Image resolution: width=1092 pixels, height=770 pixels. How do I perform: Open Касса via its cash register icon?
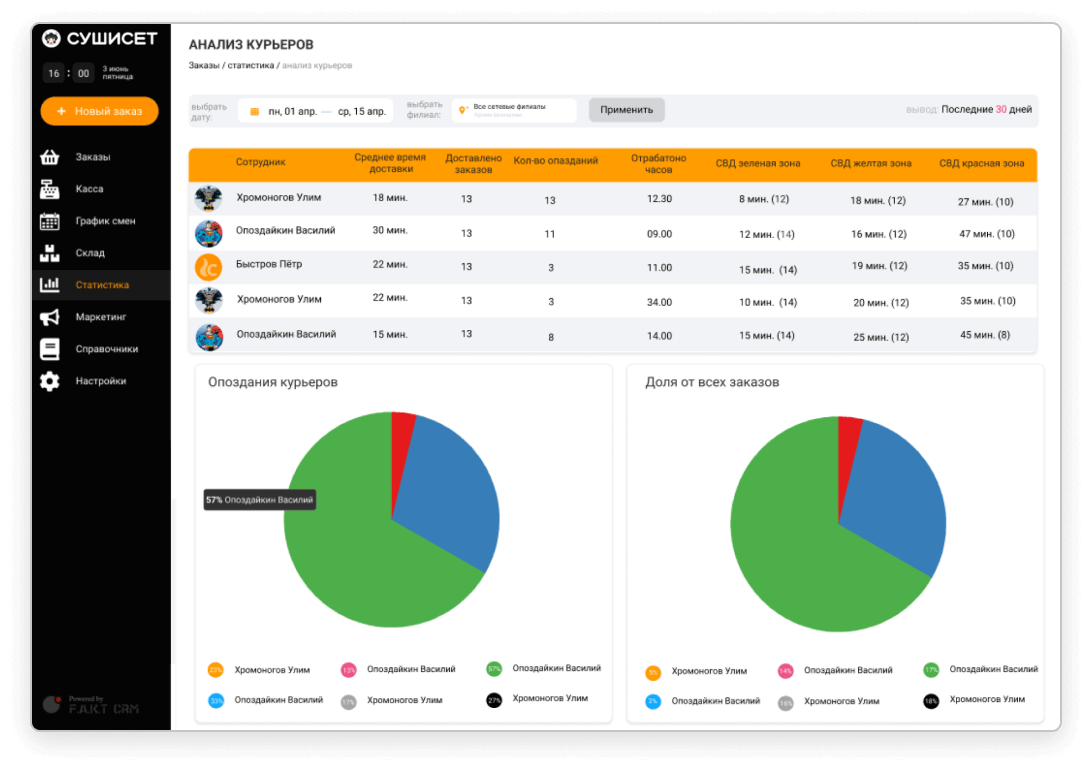click(x=49, y=189)
